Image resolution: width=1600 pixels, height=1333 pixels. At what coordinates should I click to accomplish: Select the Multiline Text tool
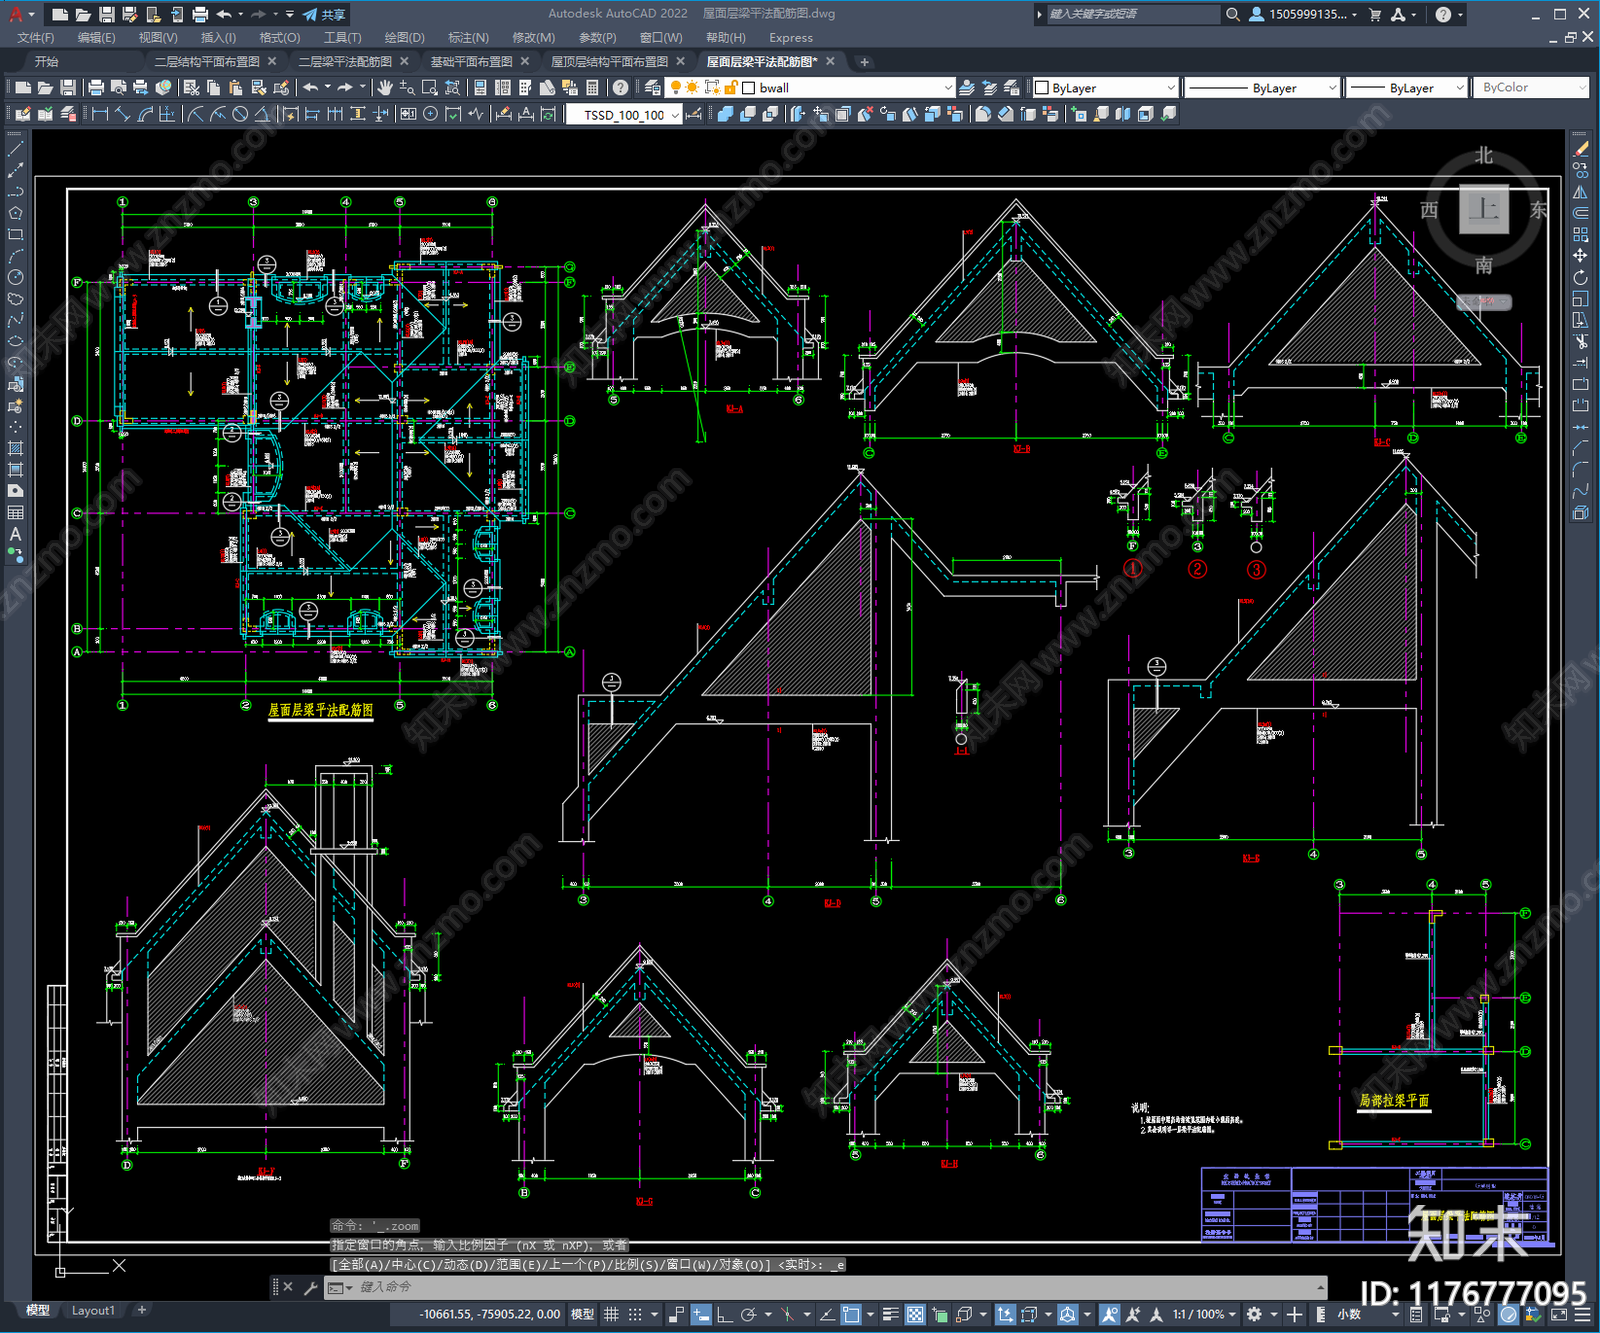click(x=15, y=534)
